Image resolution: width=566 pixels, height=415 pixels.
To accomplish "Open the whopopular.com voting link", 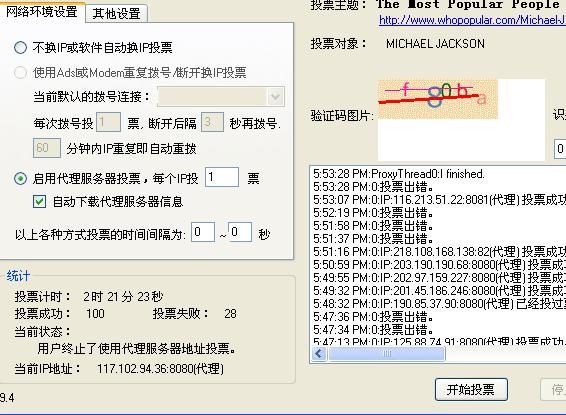I will tap(472, 20).
